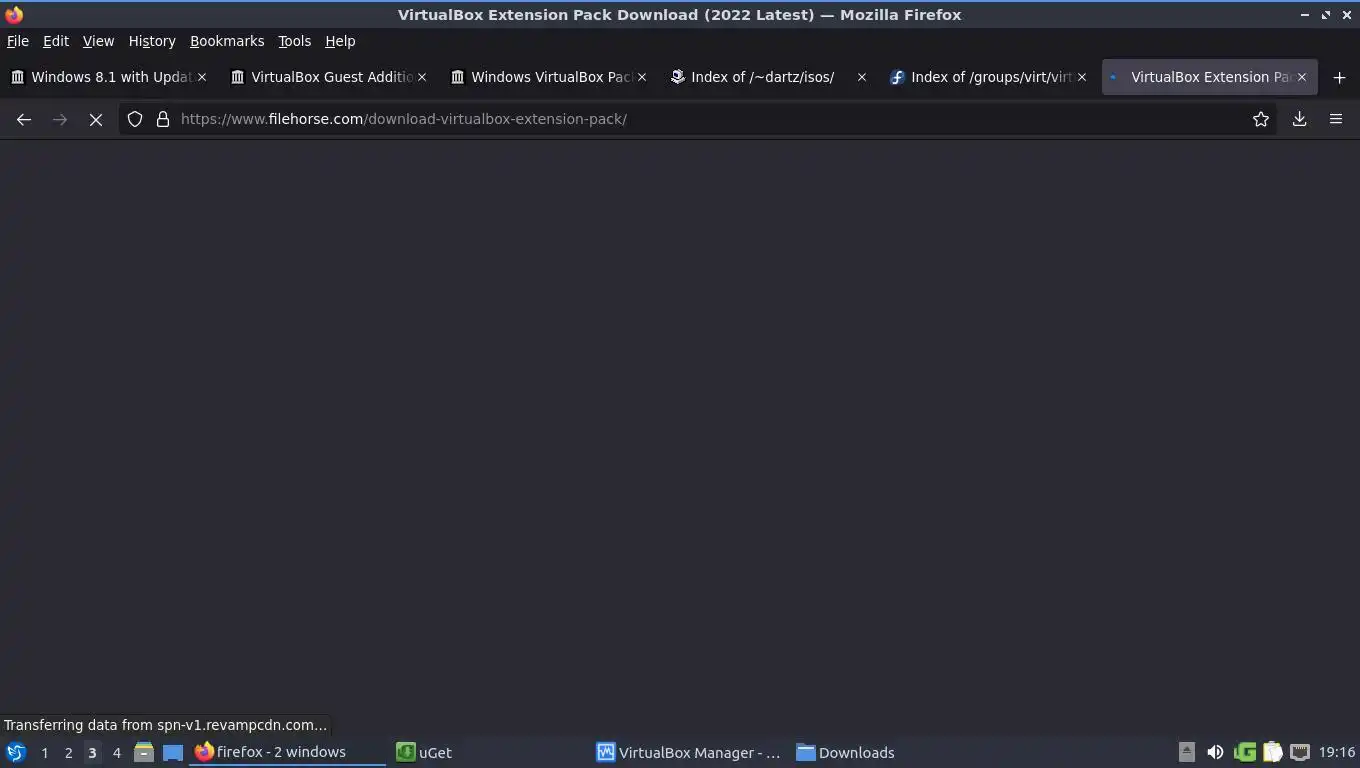Viewport: 1360px width, 768px height.
Task: Close the VirtualBox Guest Additions tab
Action: click(422, 77)
